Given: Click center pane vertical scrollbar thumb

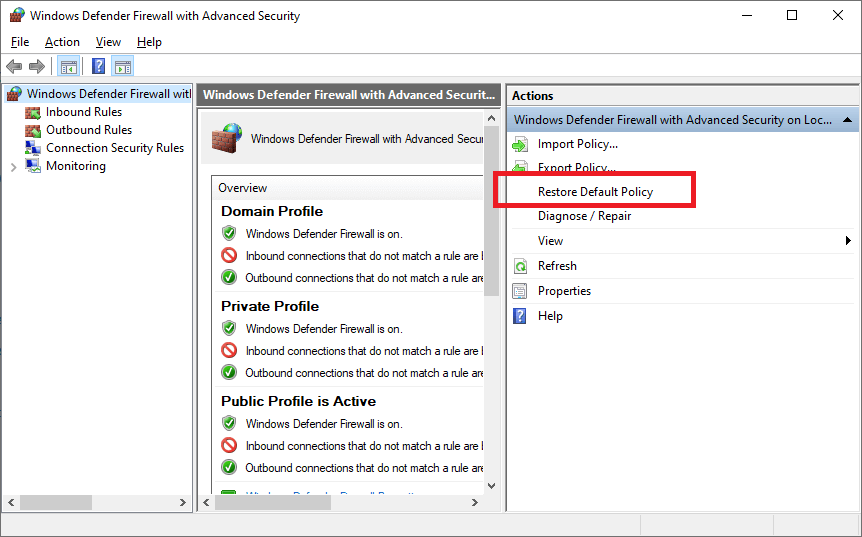Looking at the screenshot, I should [491, 211].
